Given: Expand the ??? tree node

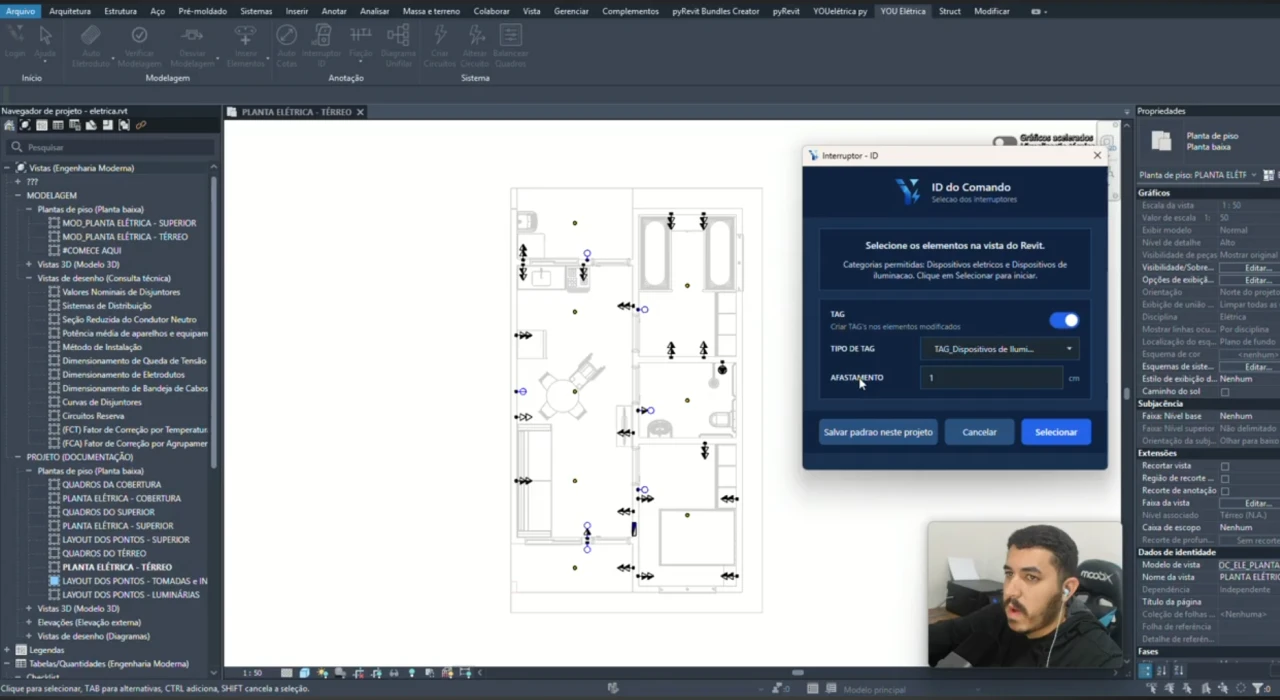Looking at the screenshot, I should tap(18, 182).
